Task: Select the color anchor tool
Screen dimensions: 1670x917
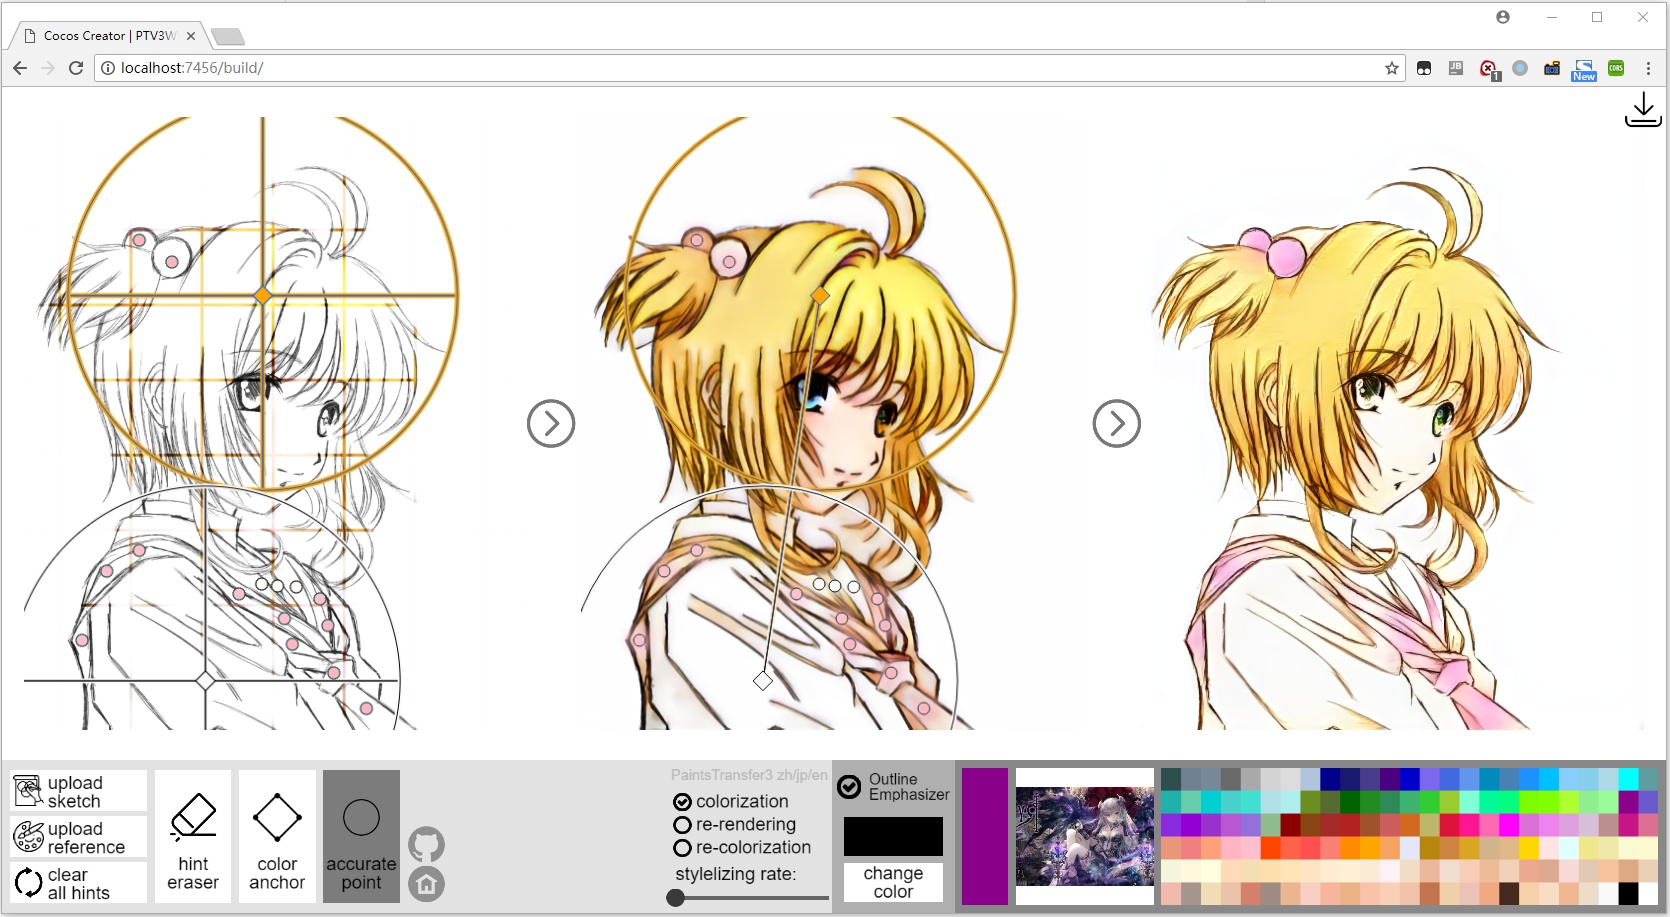Action: (277, 837)
